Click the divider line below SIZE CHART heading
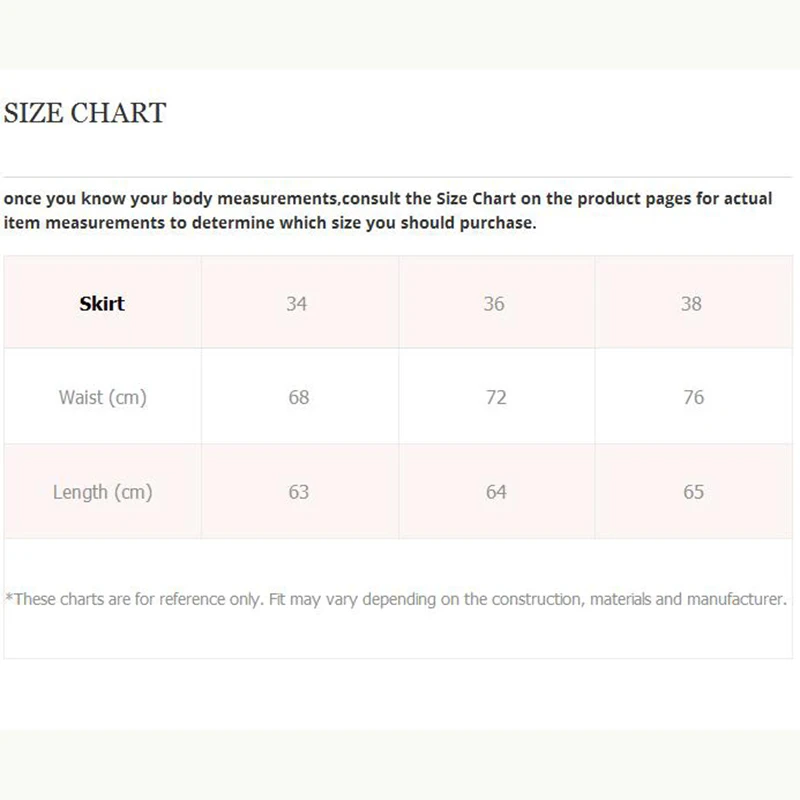The image size is (800, 800). coord(400,177)
